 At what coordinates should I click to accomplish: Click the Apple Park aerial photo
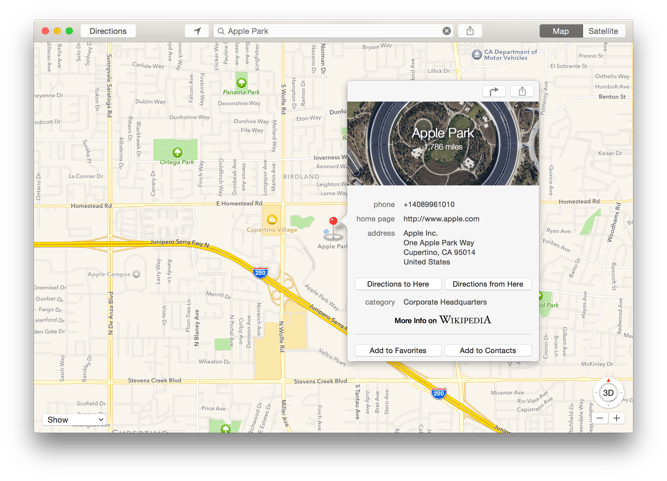[443, 143]
